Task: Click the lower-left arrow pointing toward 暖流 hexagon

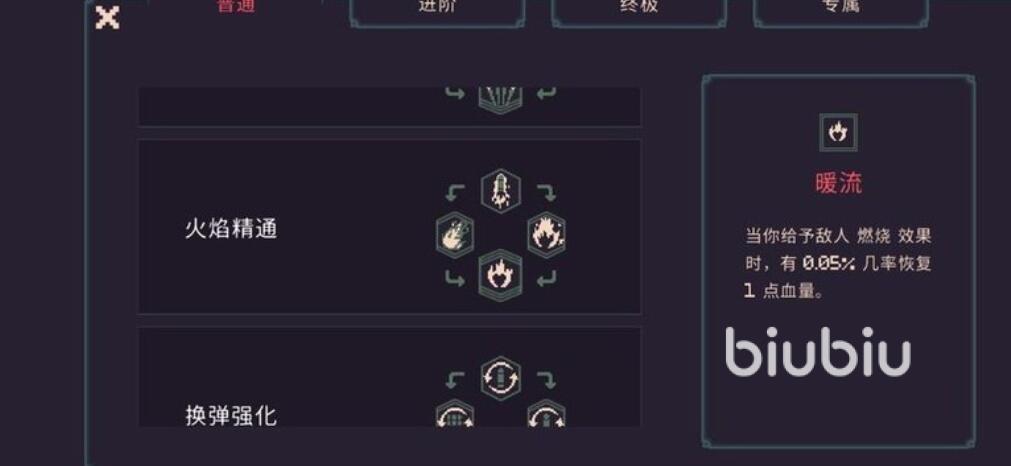Action: (455, 278)
